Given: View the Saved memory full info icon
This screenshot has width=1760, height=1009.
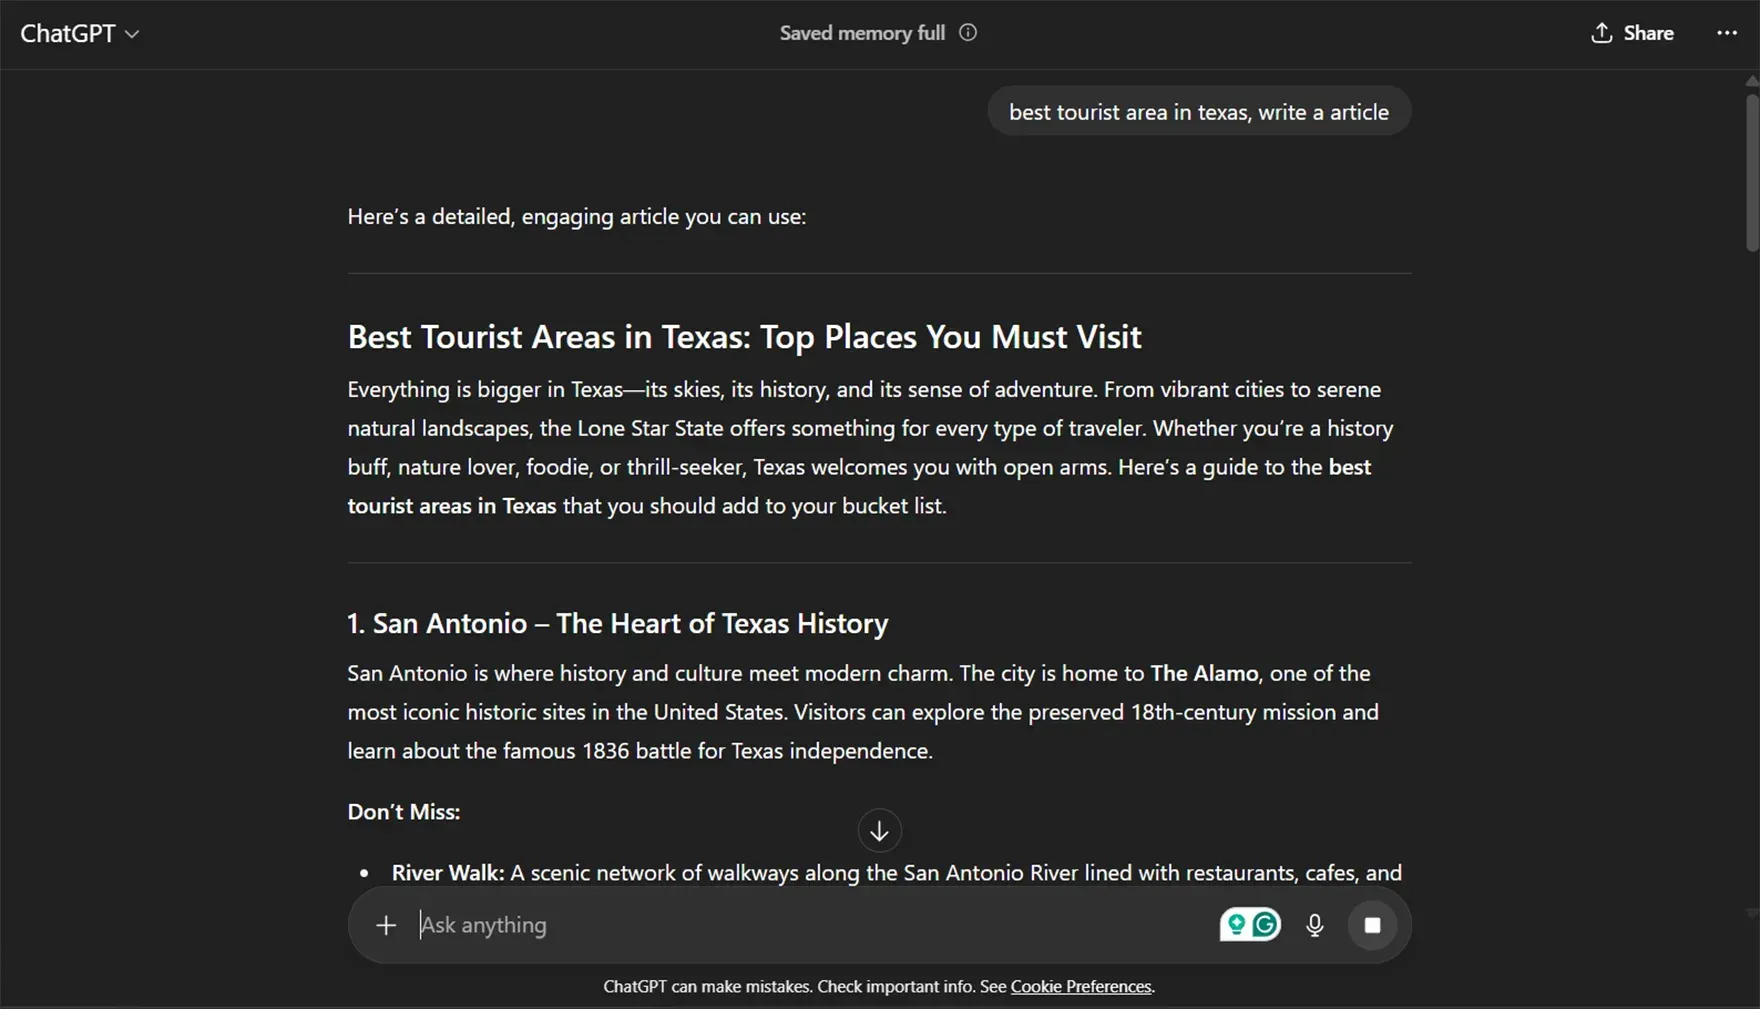Looking at the screenshot, I should coord(967,32).
